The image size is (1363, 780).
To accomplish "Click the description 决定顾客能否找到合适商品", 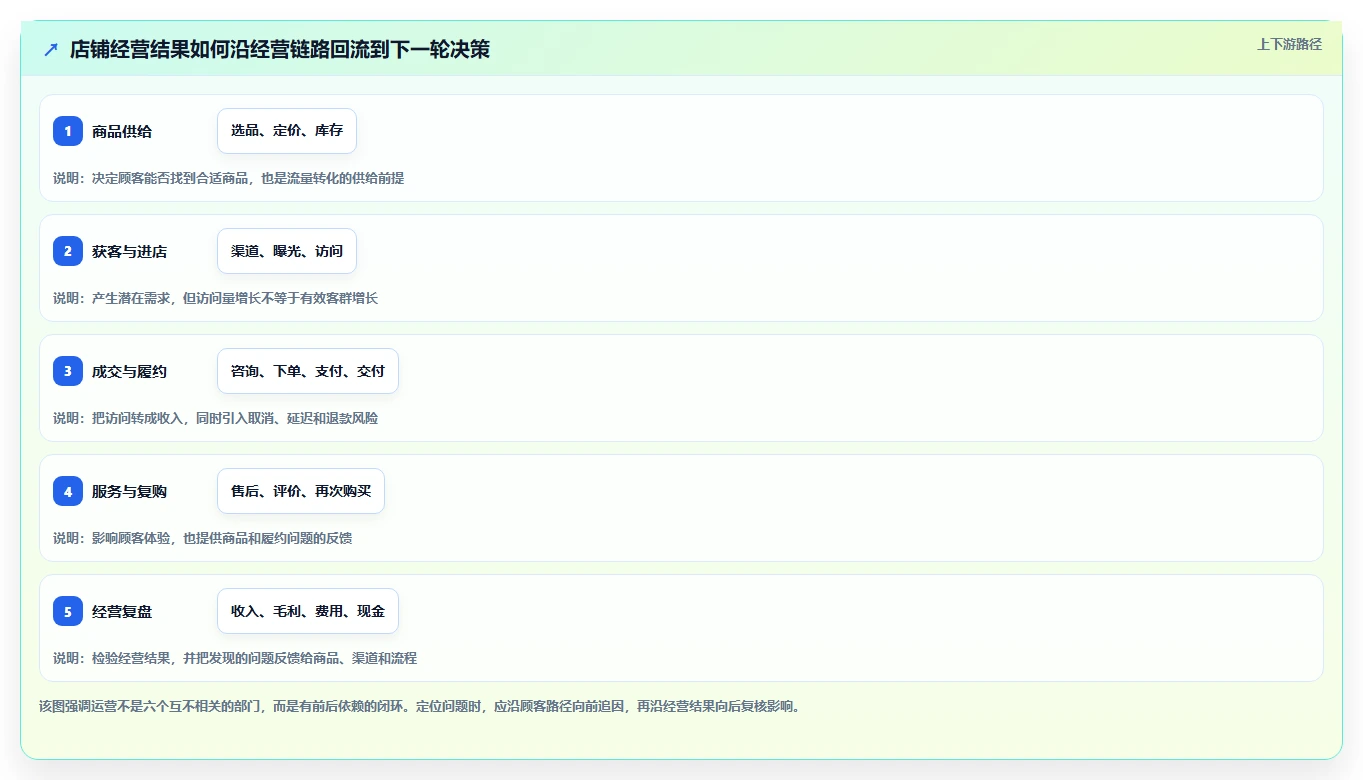I will tap(229, 178).
